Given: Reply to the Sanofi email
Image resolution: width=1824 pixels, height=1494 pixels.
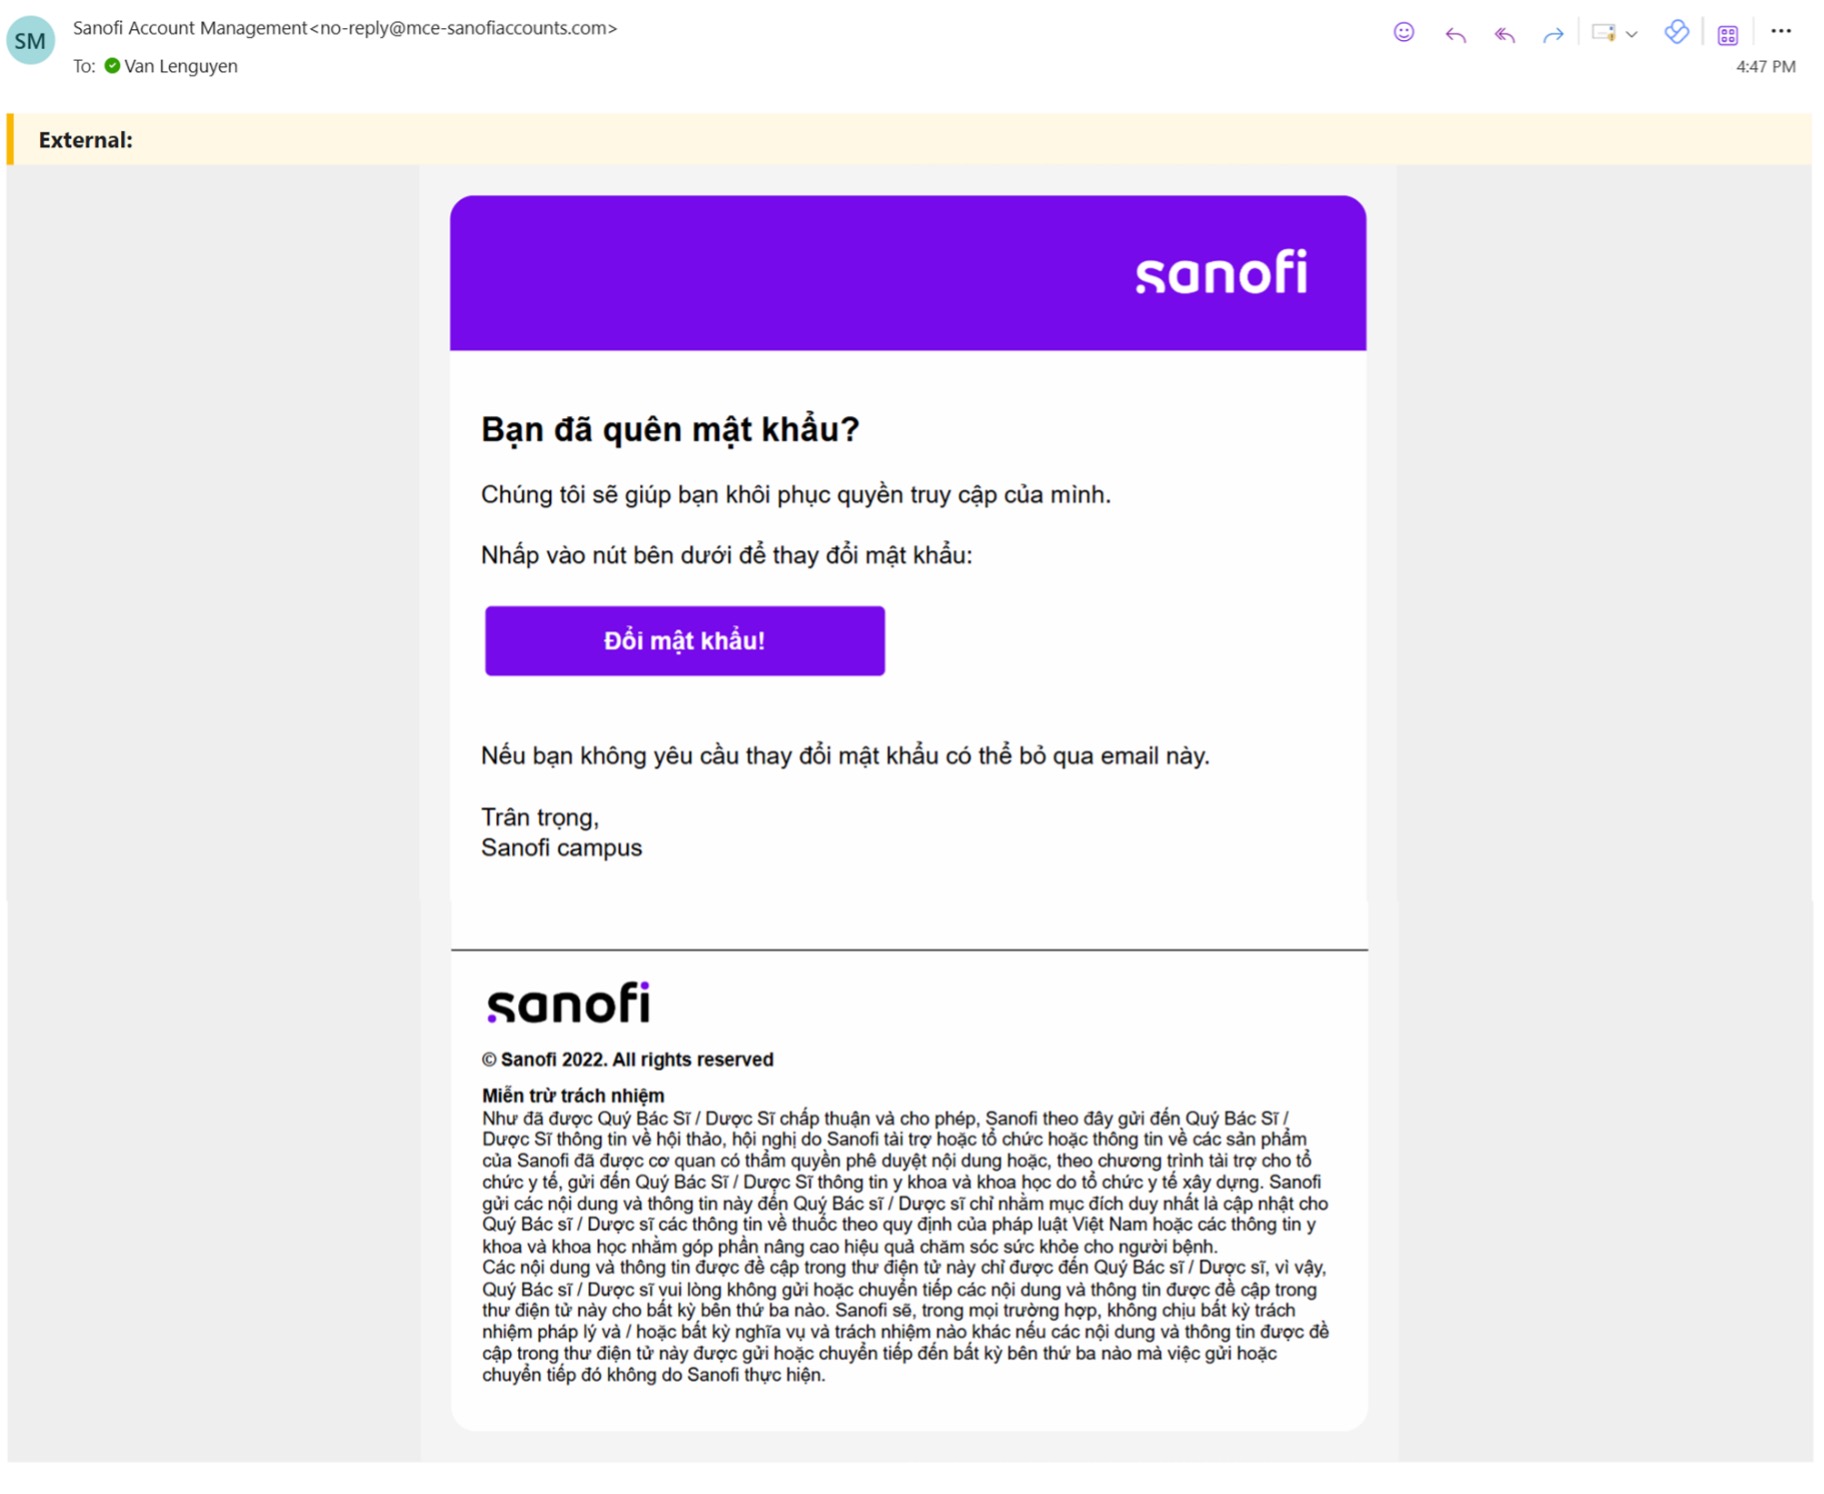Looking at the screenshot, I should (x=1455, y=35).
